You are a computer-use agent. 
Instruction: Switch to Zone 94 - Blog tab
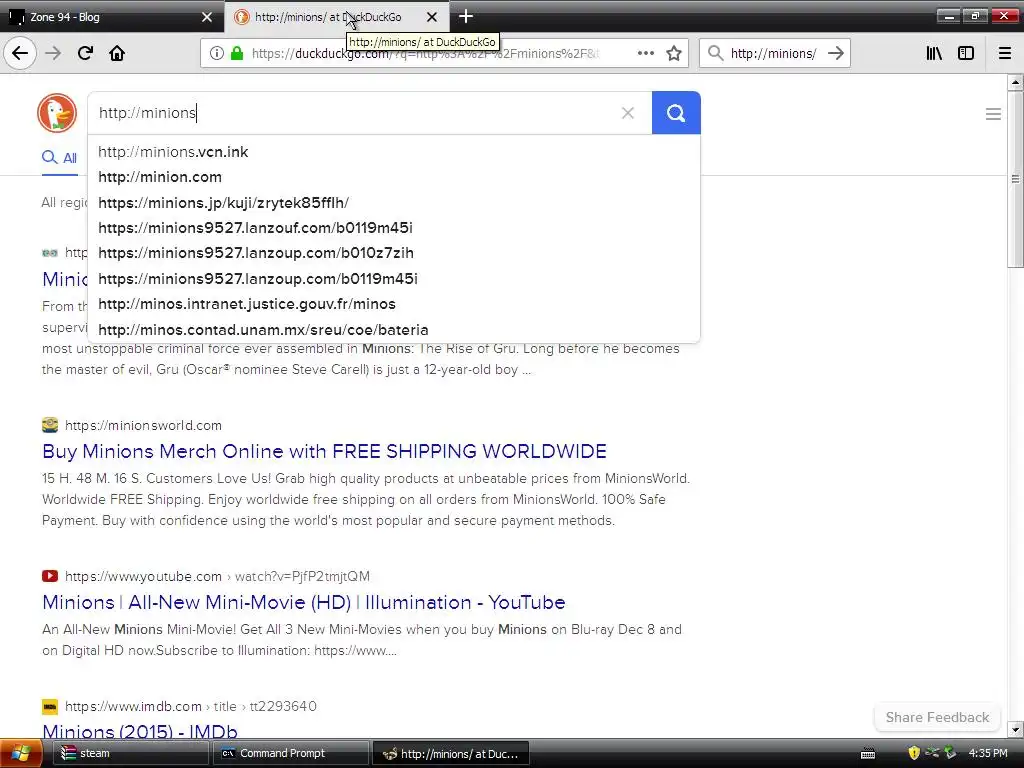111,17
